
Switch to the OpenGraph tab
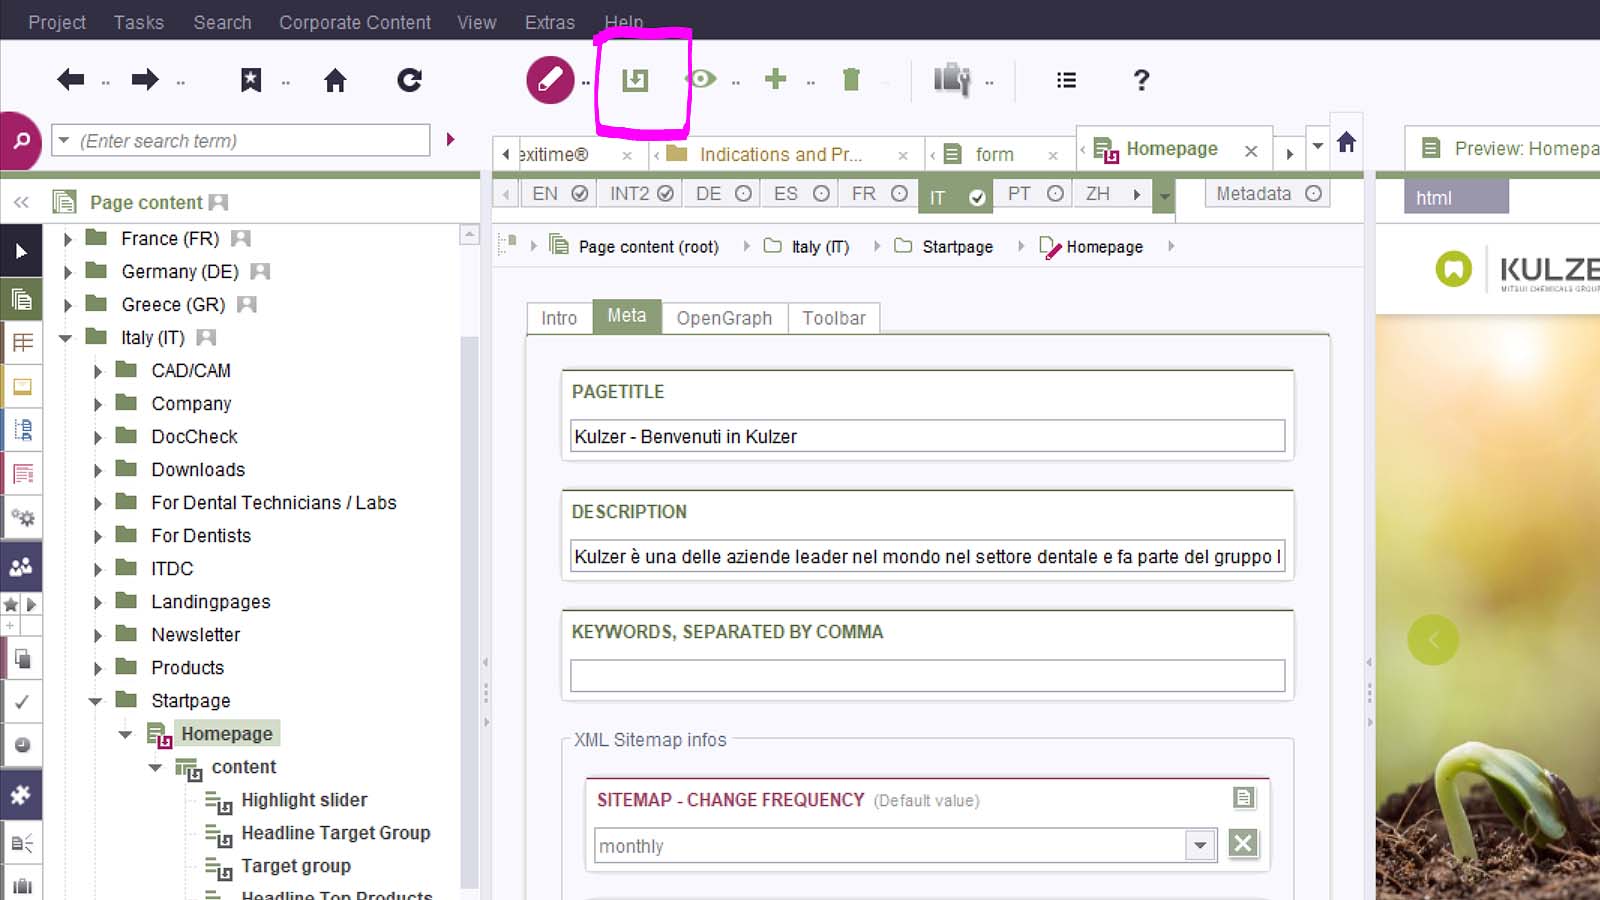tap(724, 318)
